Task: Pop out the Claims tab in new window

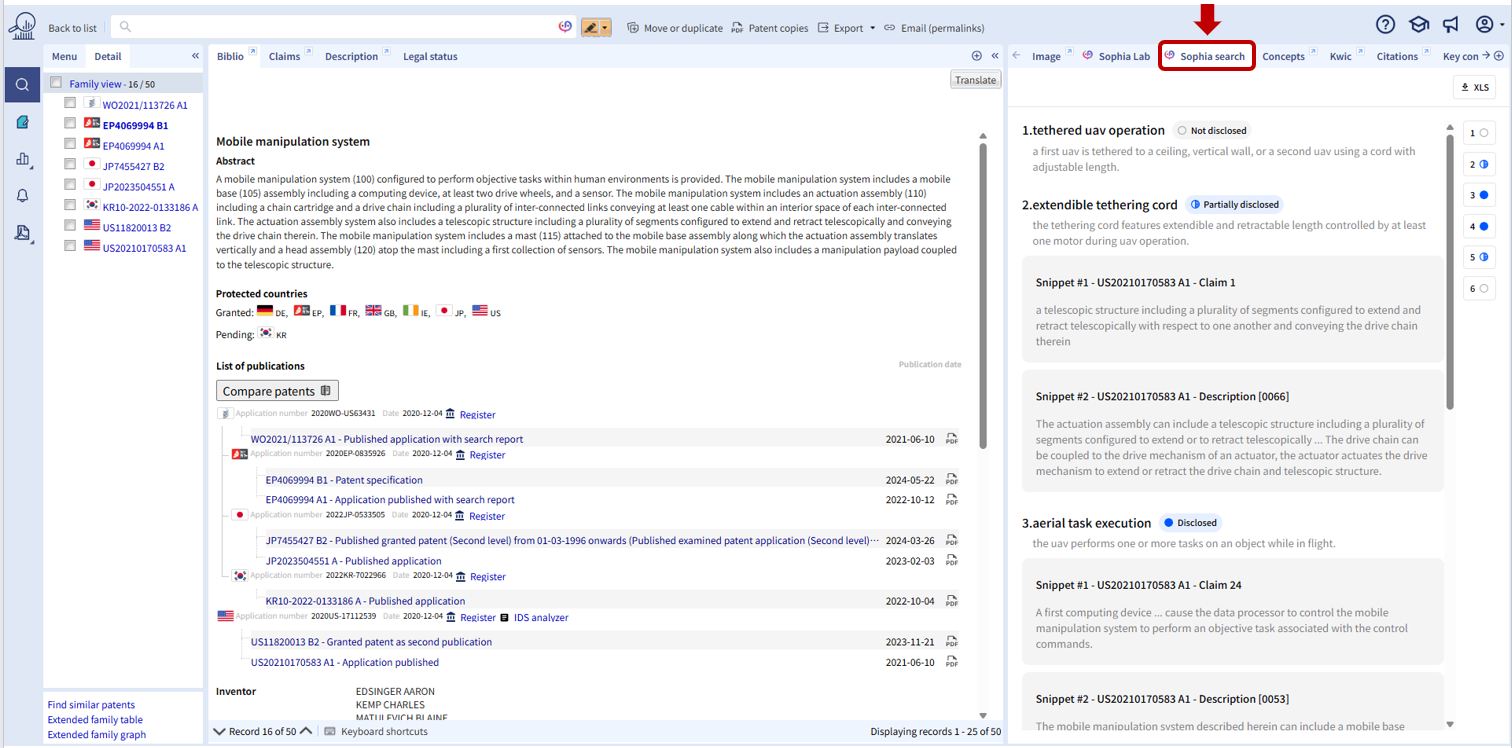Action: [x=309, y=52]
